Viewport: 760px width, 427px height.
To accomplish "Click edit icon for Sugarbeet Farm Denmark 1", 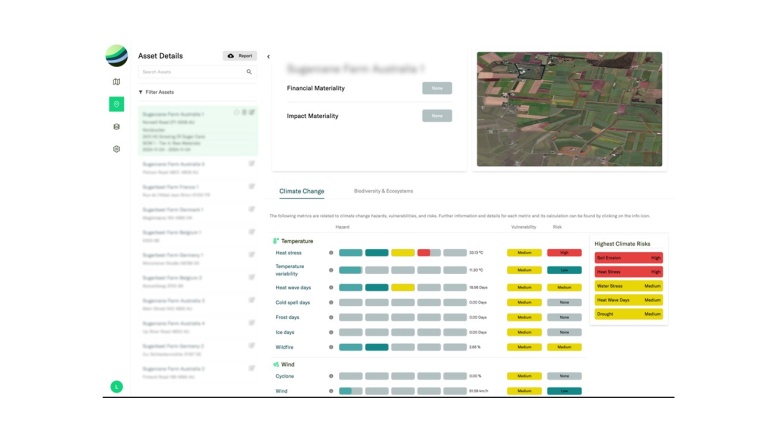I will pyautogui.click(x=252, y=209).
